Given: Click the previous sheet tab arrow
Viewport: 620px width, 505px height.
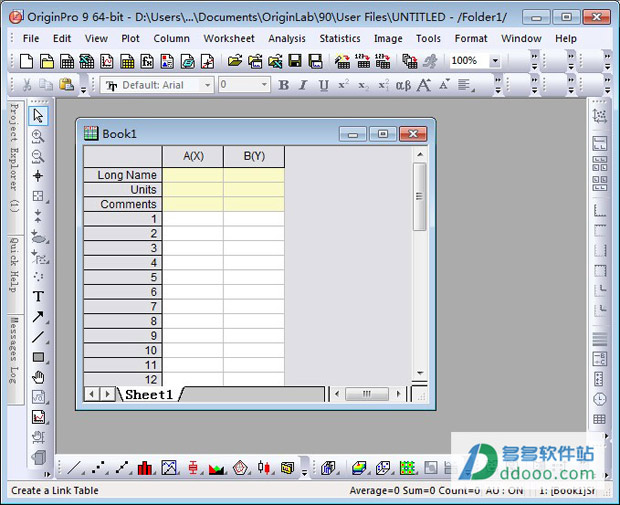Looking at the screenshot, I should 92,394.
